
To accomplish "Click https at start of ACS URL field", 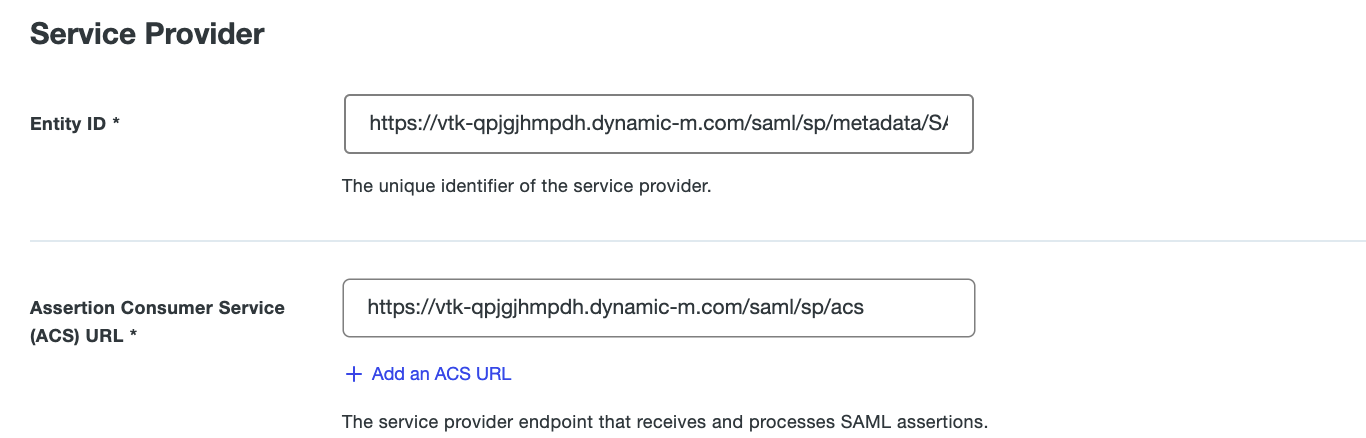I will coord(389,308).
